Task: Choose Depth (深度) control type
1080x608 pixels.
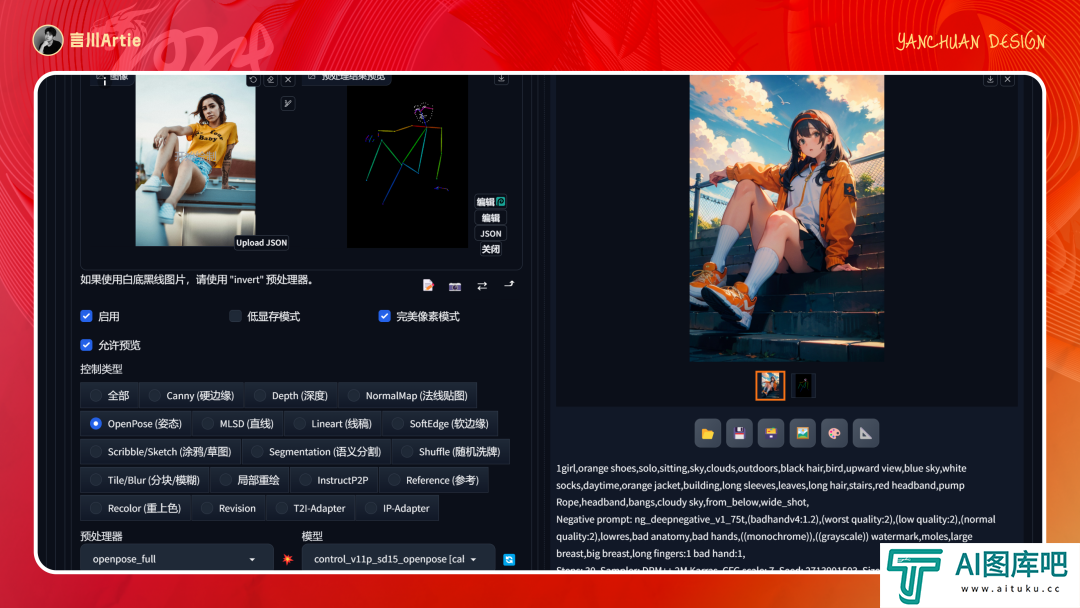Action: click(291, 395)
